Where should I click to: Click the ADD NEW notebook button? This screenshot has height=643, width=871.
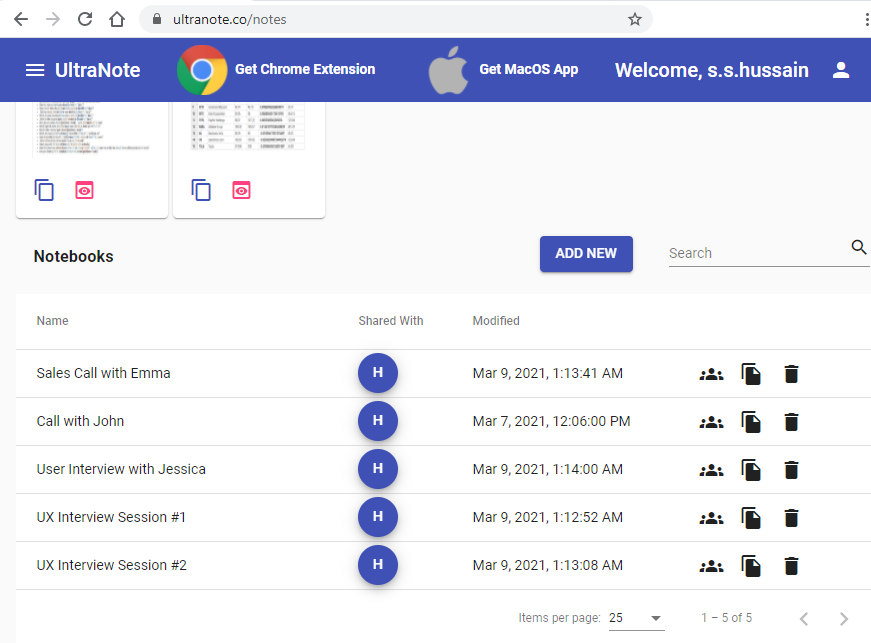[x=586, y=254]
